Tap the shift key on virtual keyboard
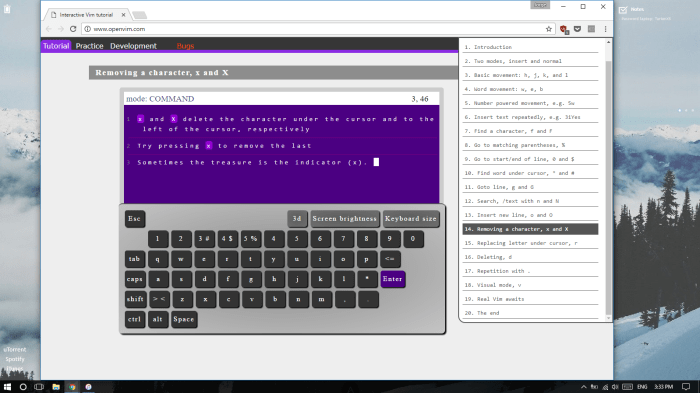Screen dimensions: 700x393 click(x=135, y=299)
